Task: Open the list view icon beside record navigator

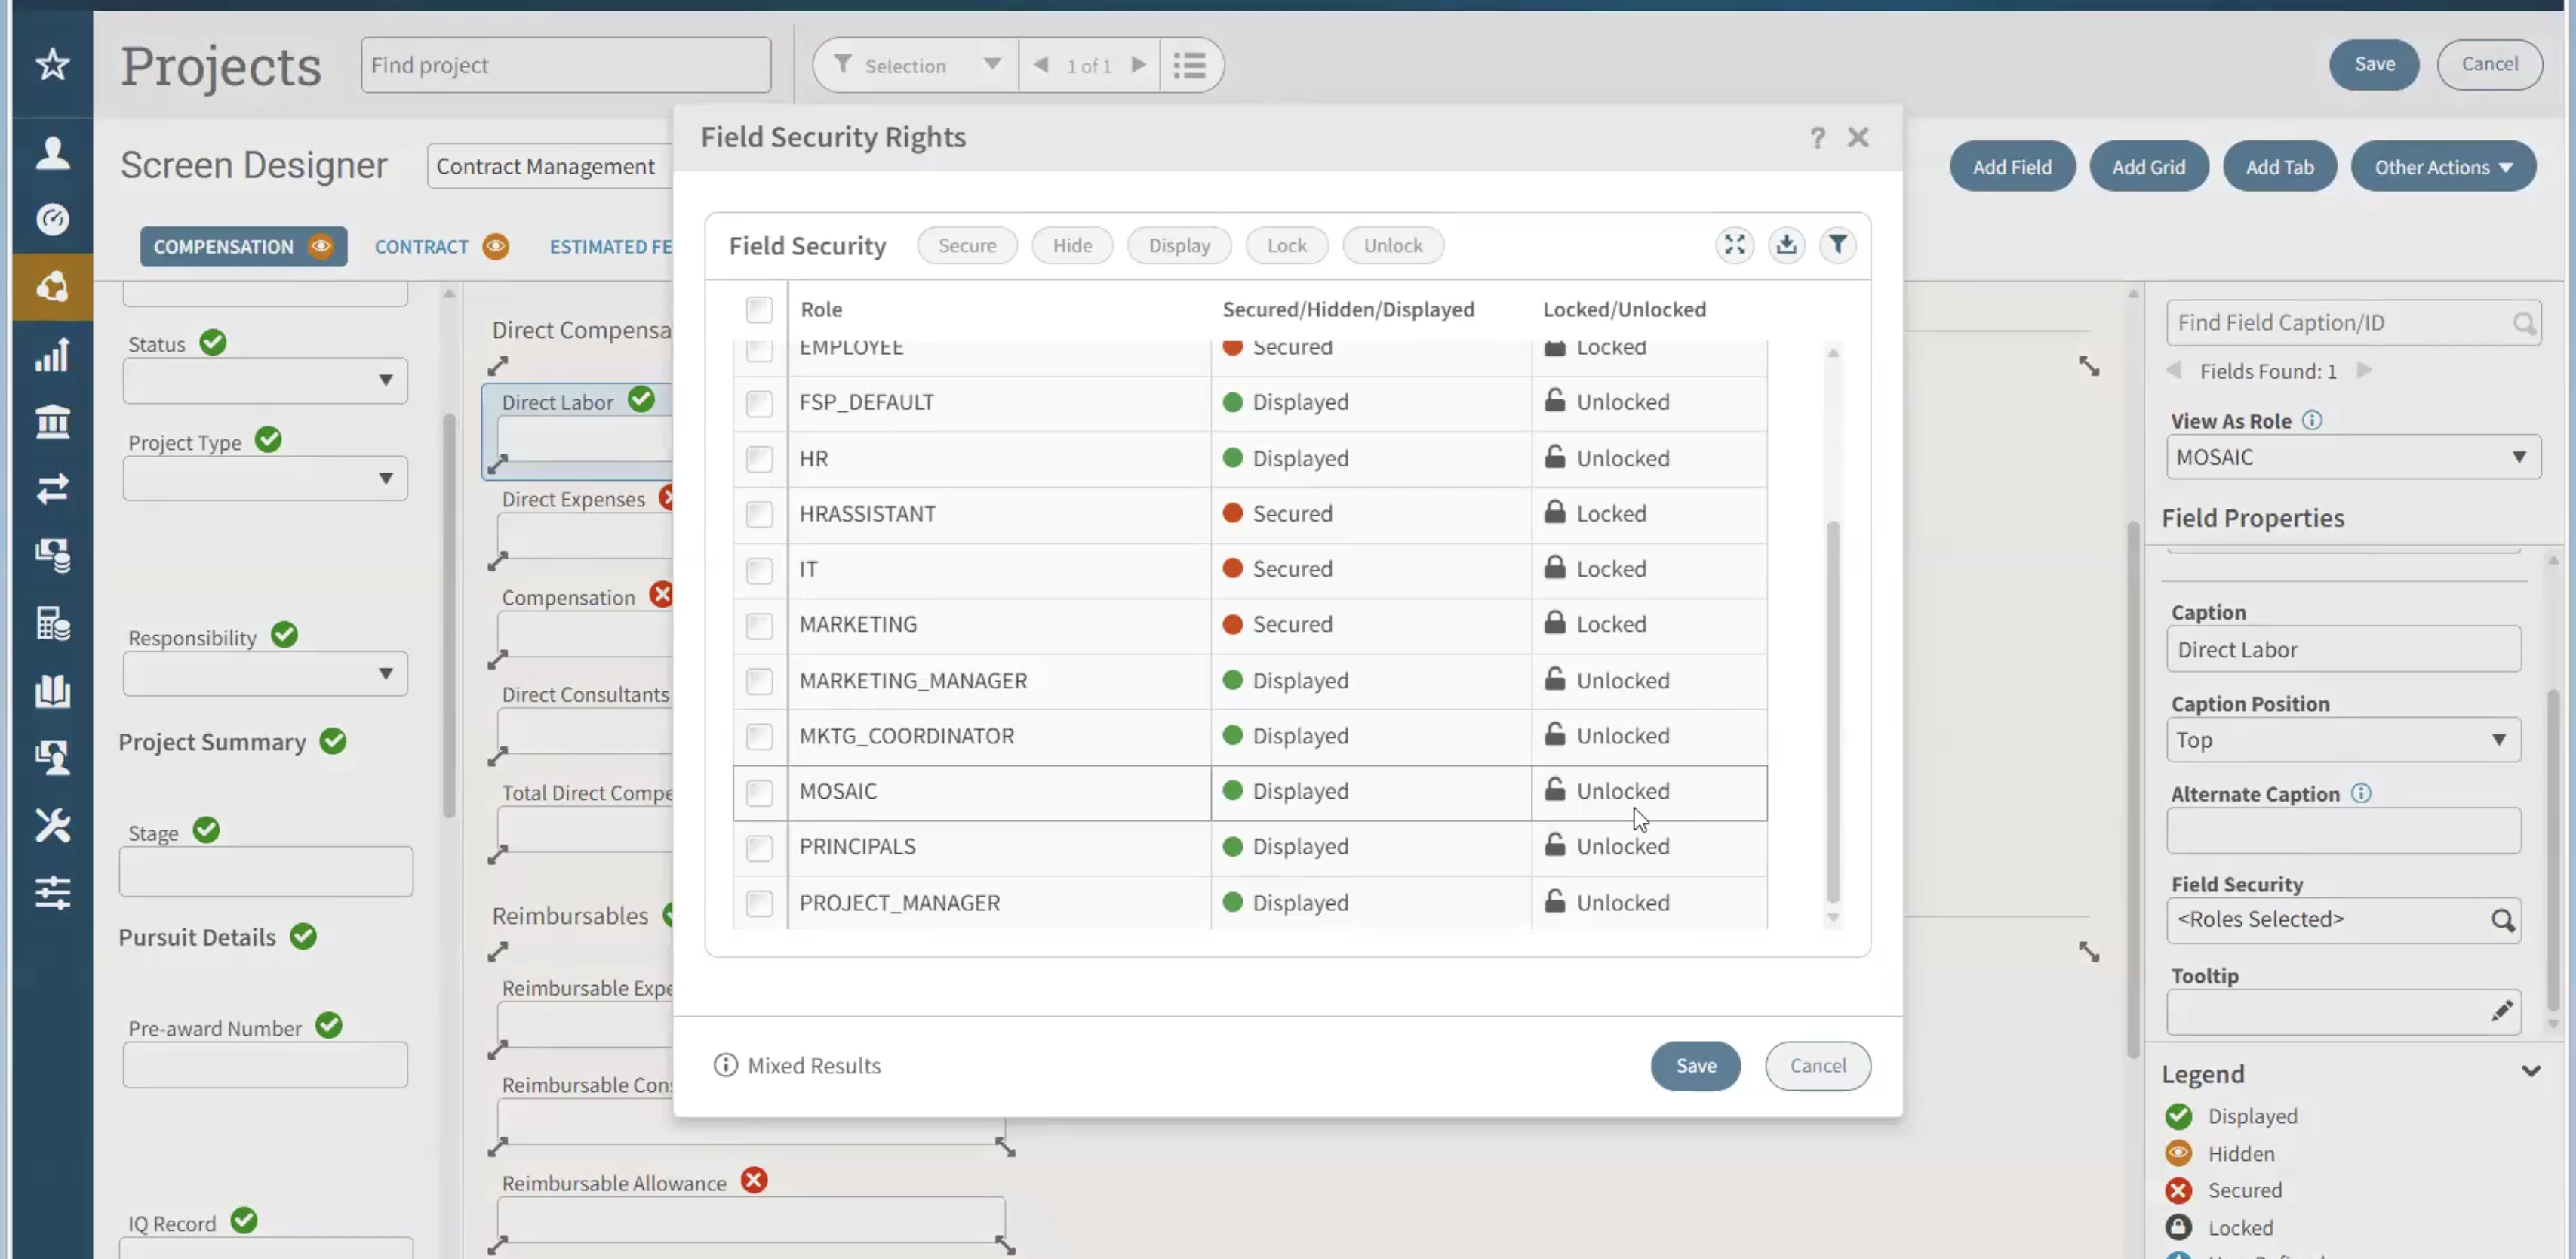Action: point(1189,66)
